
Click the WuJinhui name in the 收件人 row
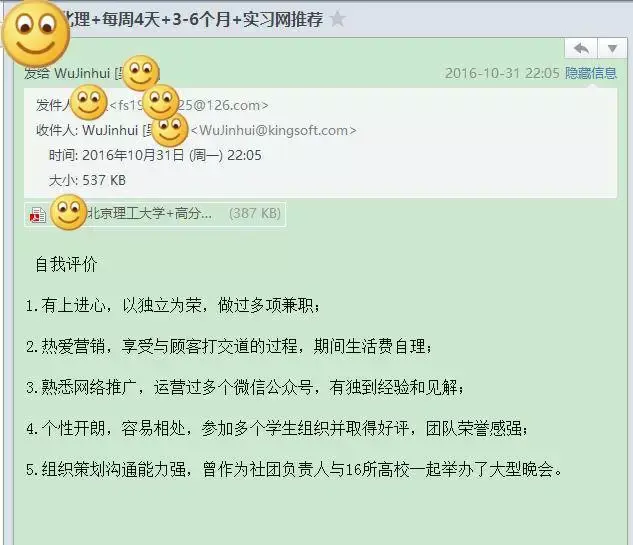click(x=110, y=130)
